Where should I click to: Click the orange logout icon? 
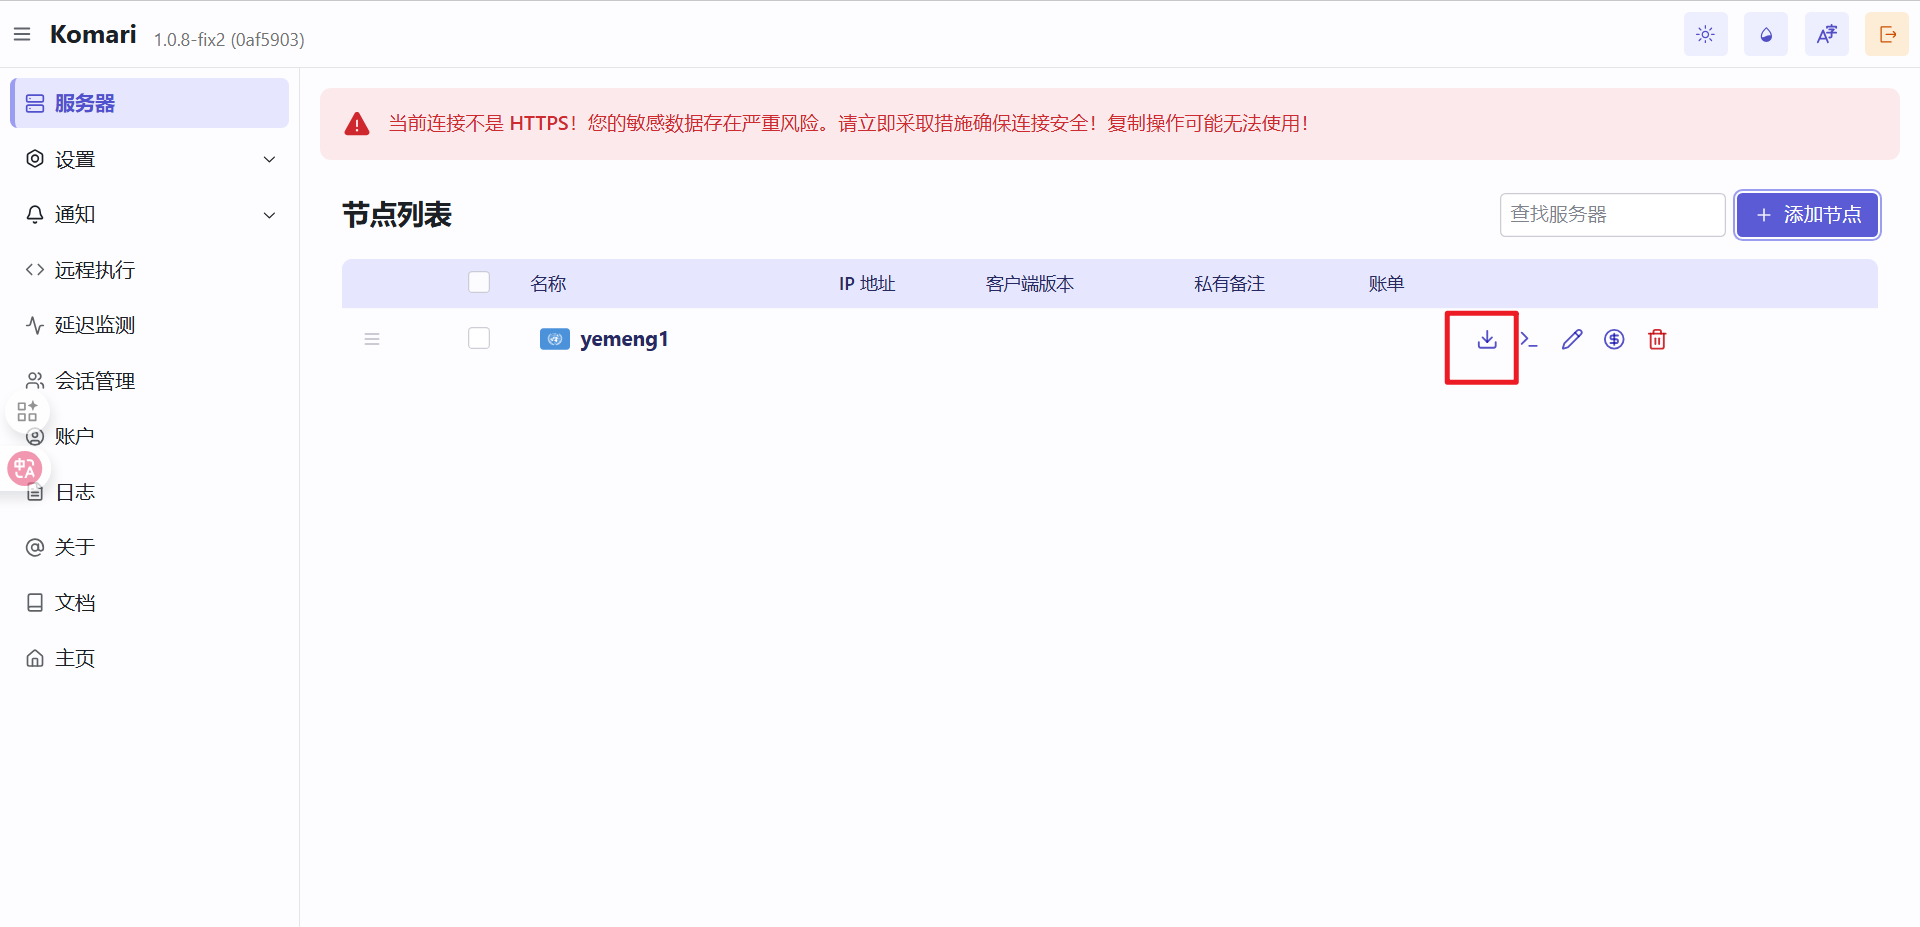[x=1887, y=35]
